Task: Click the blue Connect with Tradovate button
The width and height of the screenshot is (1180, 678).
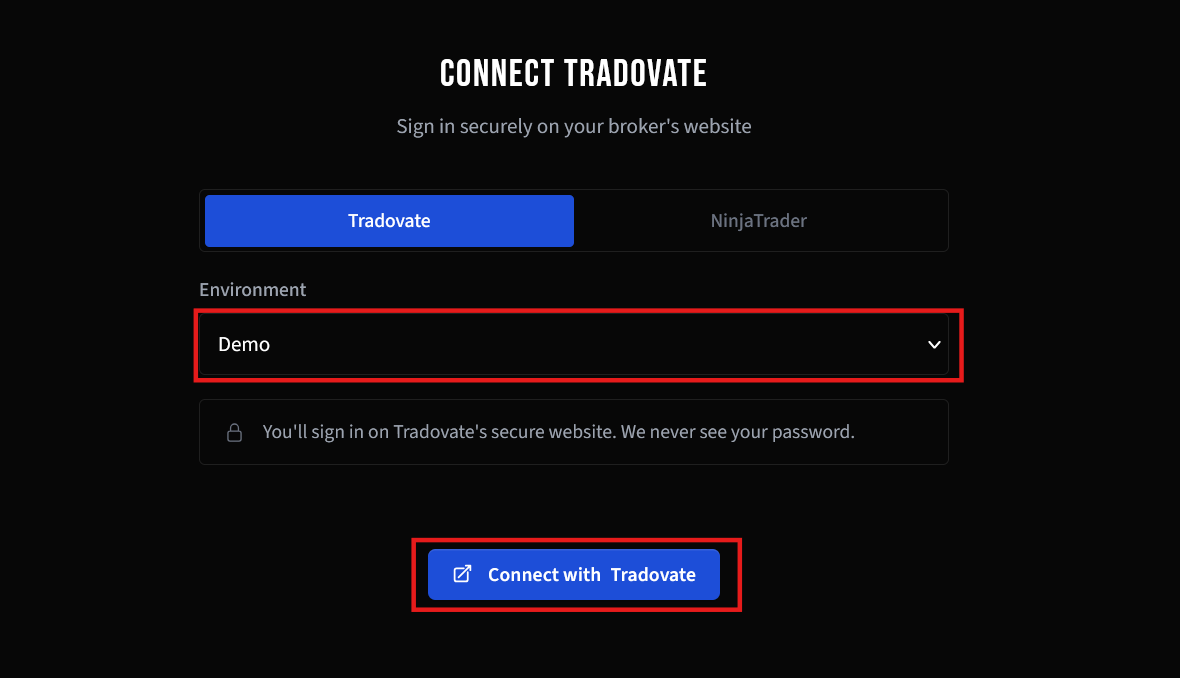Action: [x=576, y=574]
